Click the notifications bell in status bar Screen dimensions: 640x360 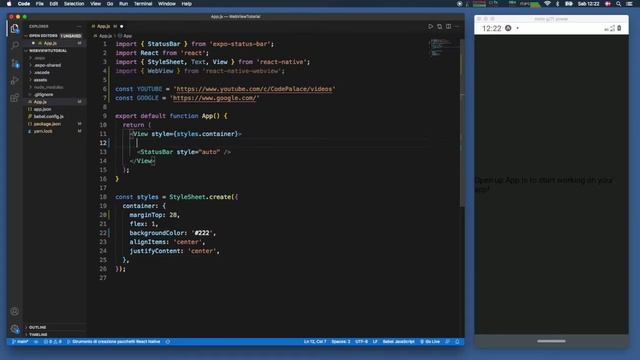(x=457, y=342)
